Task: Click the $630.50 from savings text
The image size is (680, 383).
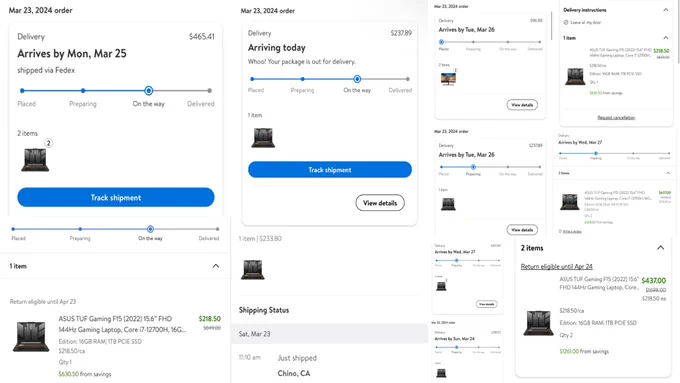Action: pyautogui.click(x=85, y=374)
